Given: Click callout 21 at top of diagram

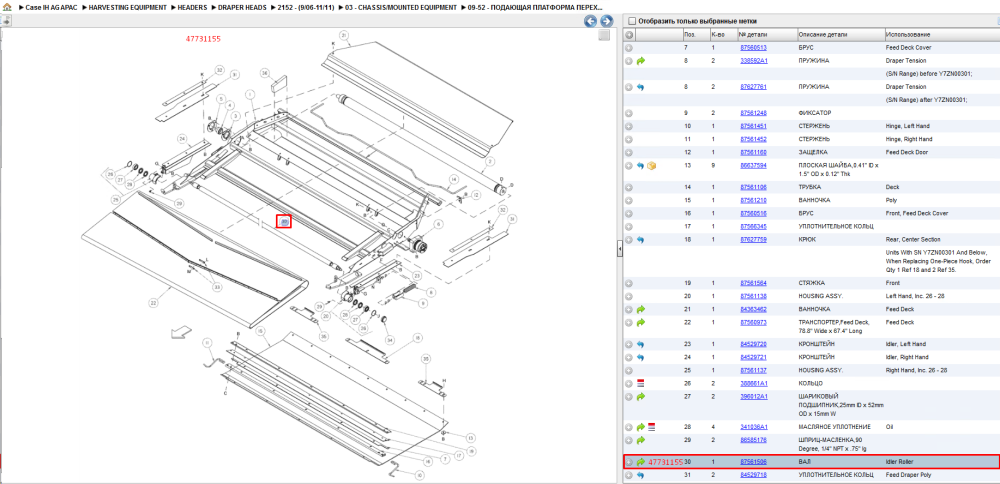Looking at the screenshot, I should click(x=344, y=34).
